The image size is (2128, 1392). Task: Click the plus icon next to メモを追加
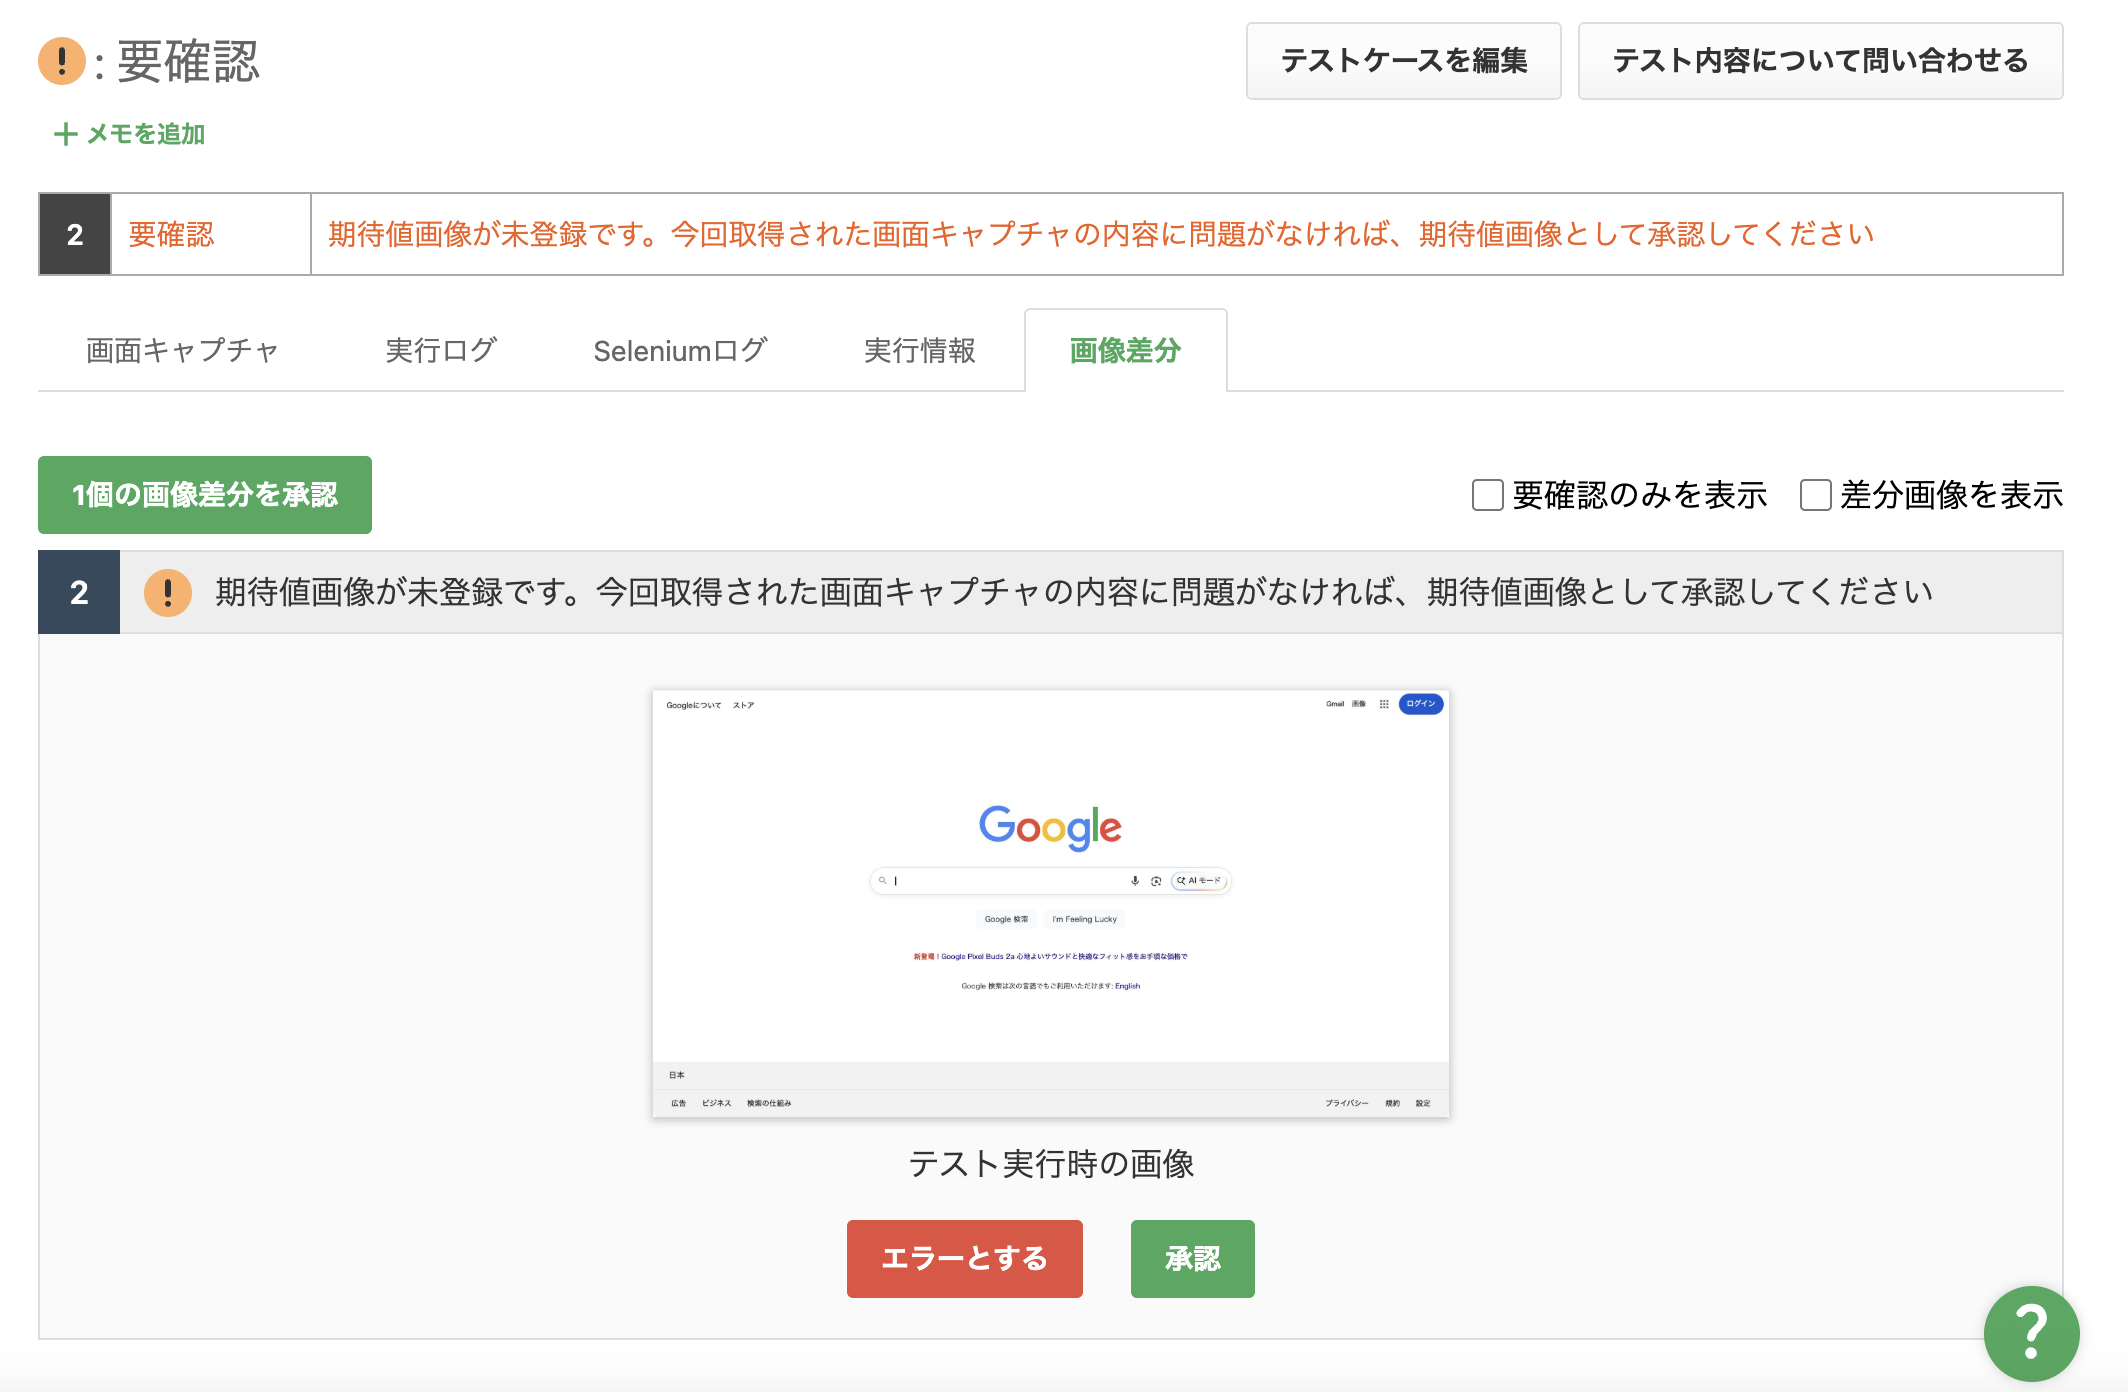click(65, 134)
